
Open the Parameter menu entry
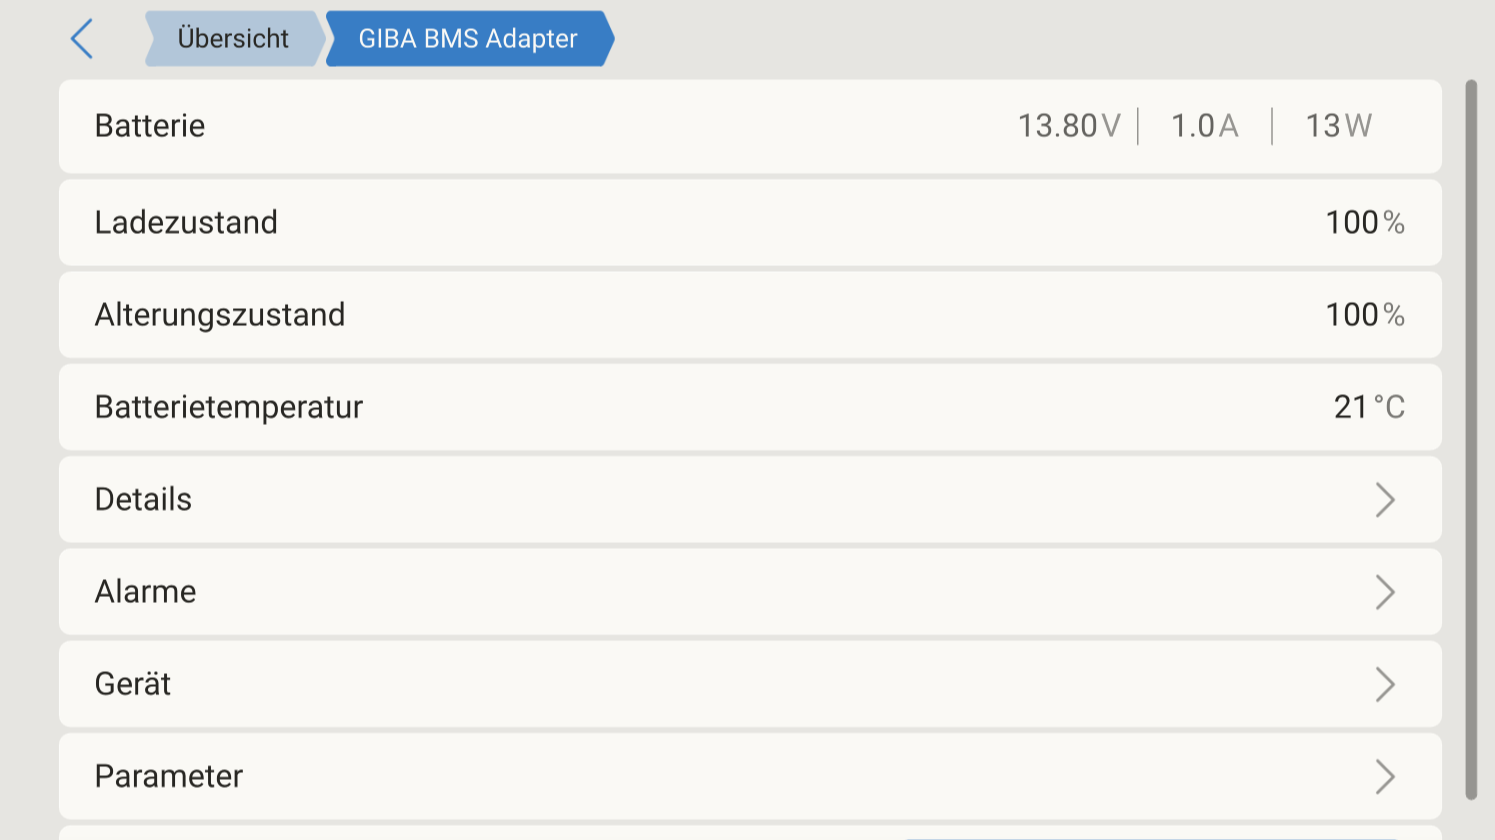click(750, 776)
